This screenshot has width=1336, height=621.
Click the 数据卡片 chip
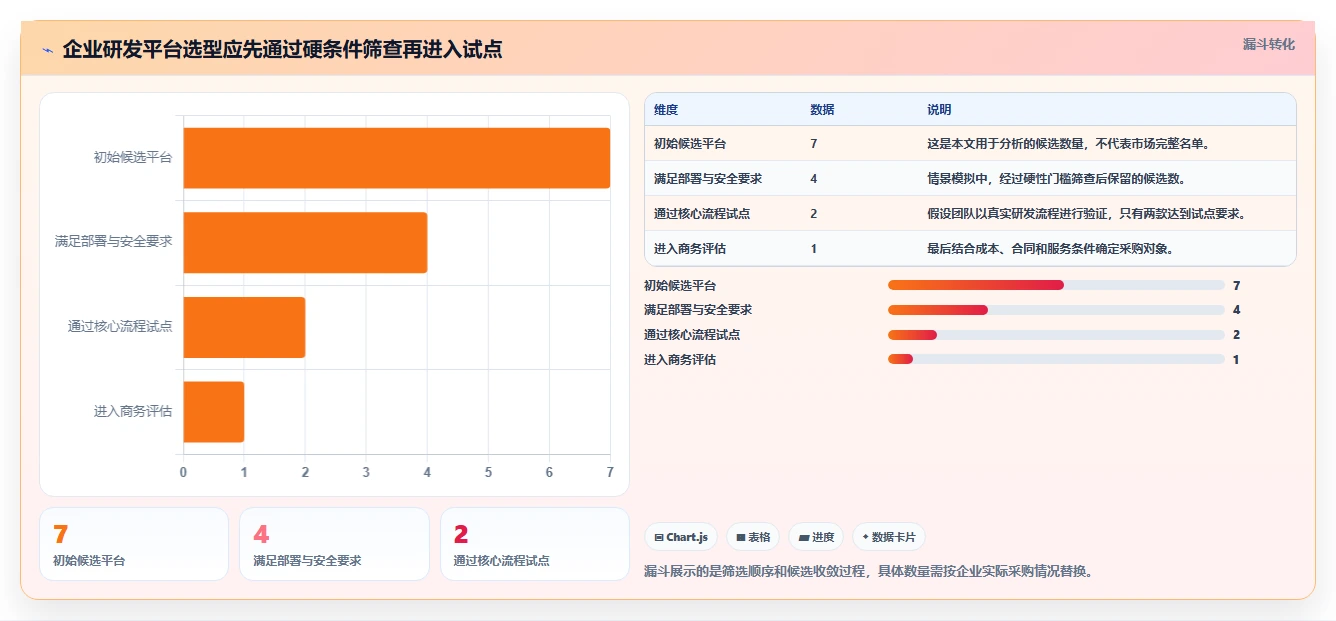click(889, 537)
